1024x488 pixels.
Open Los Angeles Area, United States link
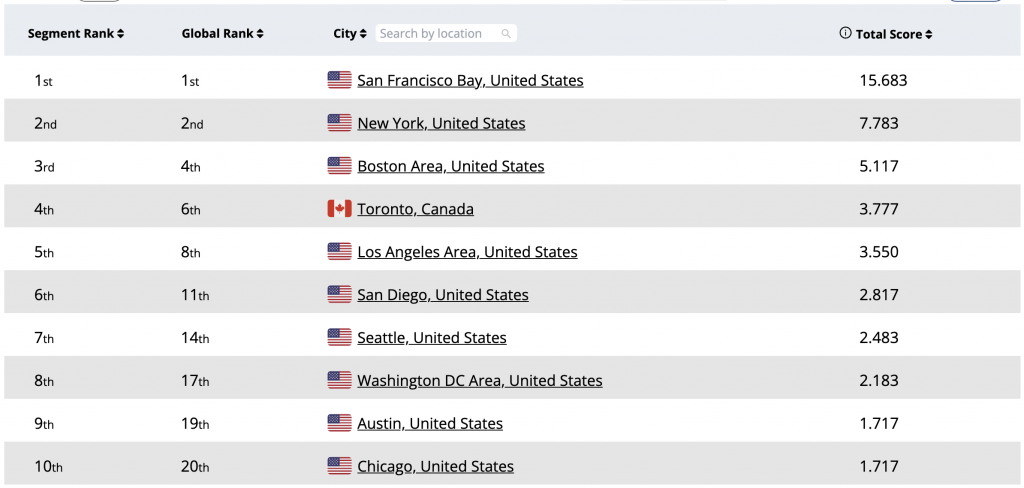467,252
